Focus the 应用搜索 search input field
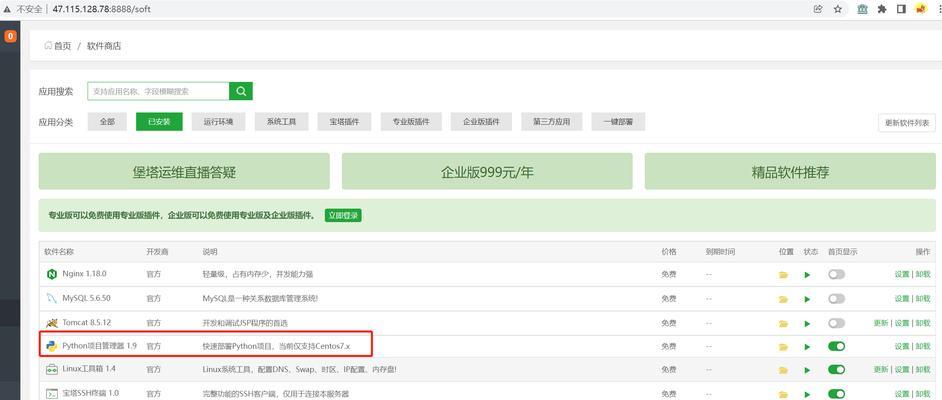 (158, 91)
